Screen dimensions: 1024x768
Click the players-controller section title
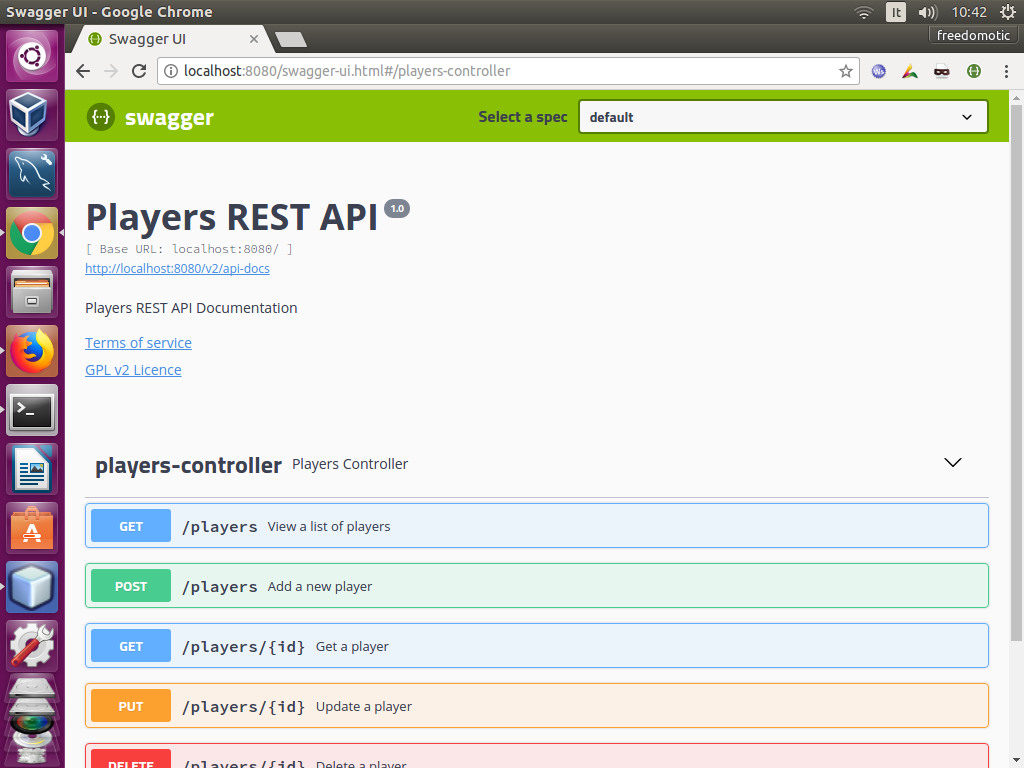click(189, 465)
